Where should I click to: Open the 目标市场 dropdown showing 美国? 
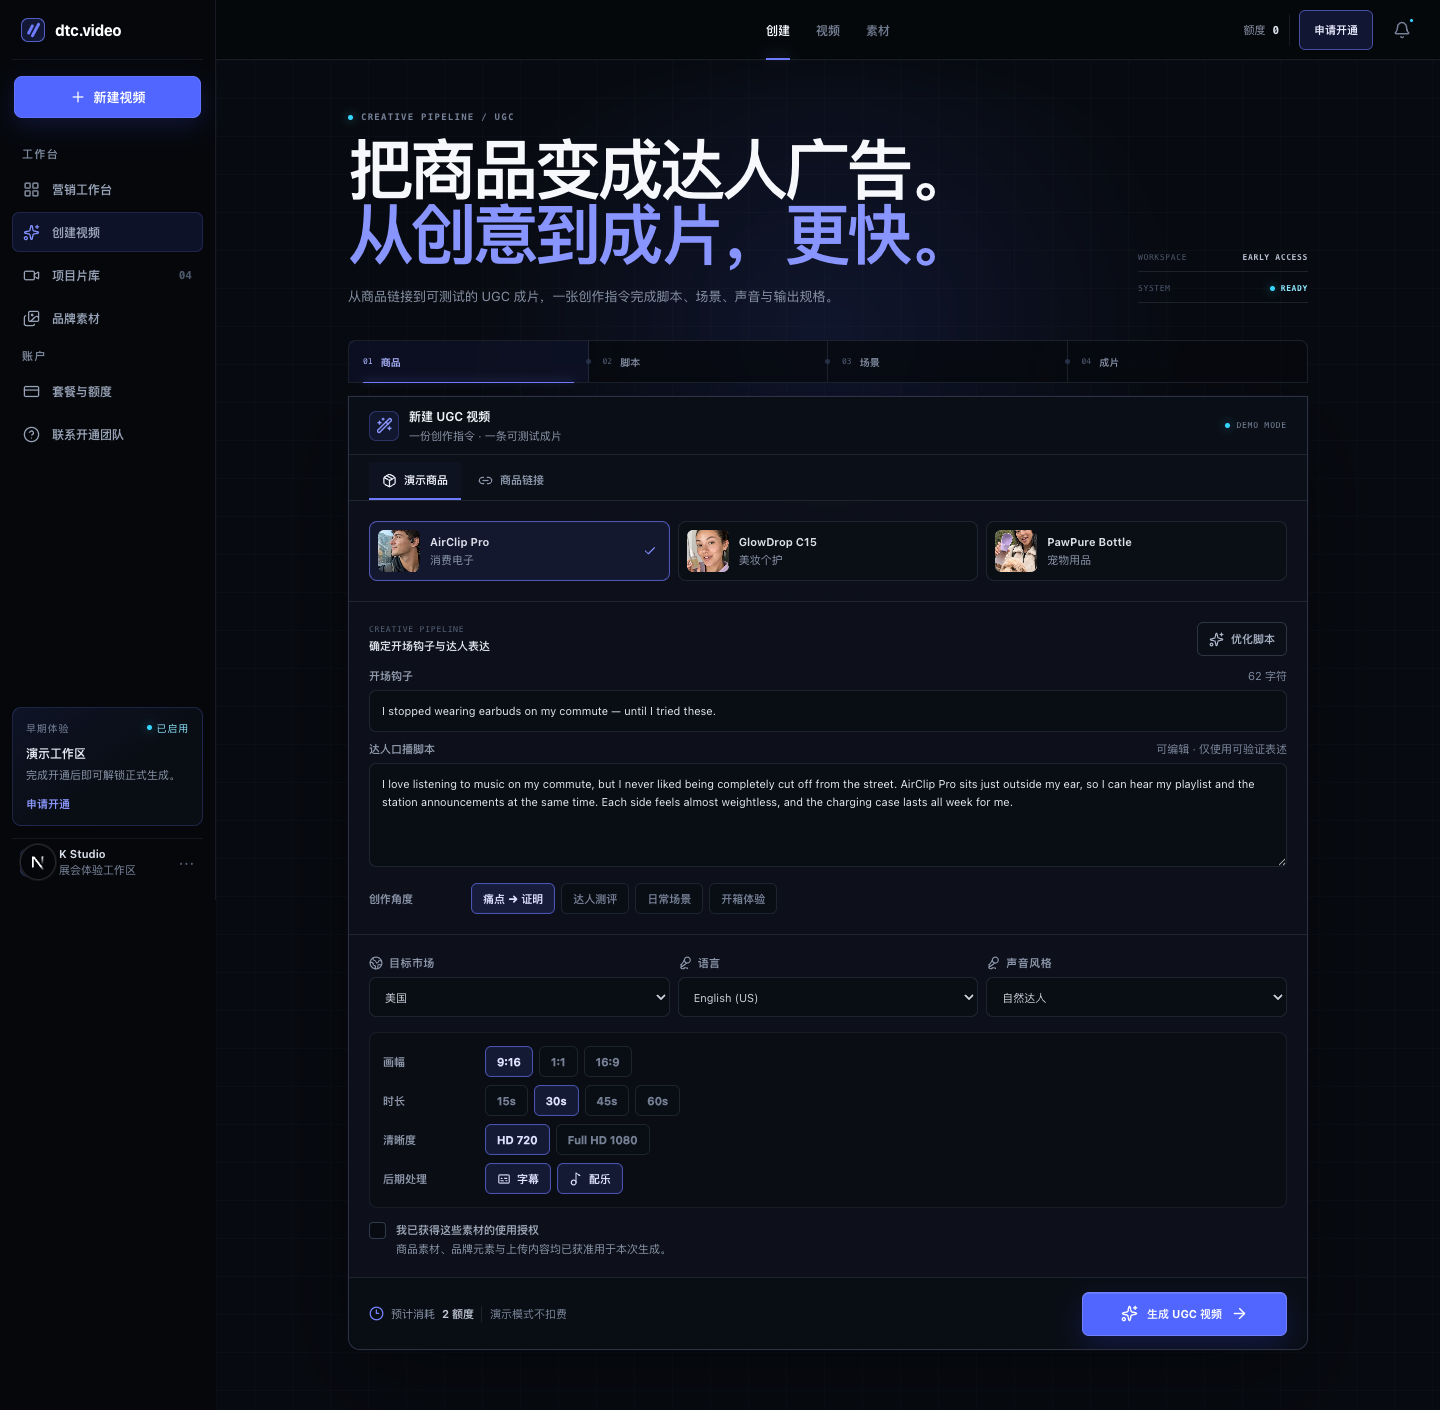(519, 998)
